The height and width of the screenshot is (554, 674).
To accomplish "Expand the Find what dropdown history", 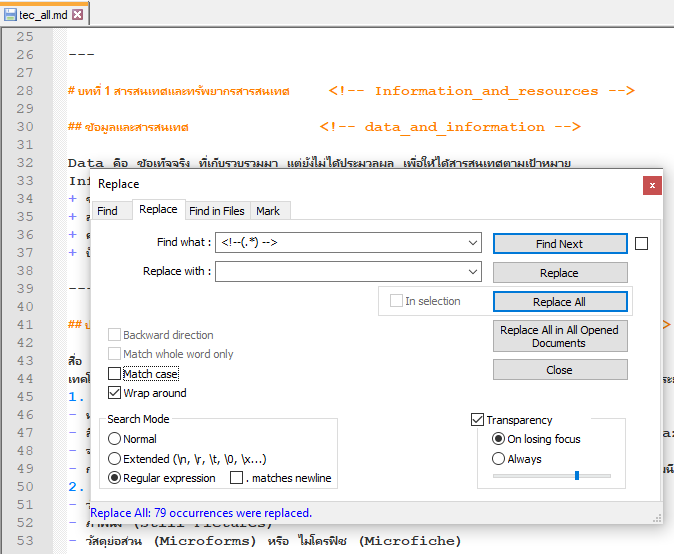I will (x=473, y=243).
